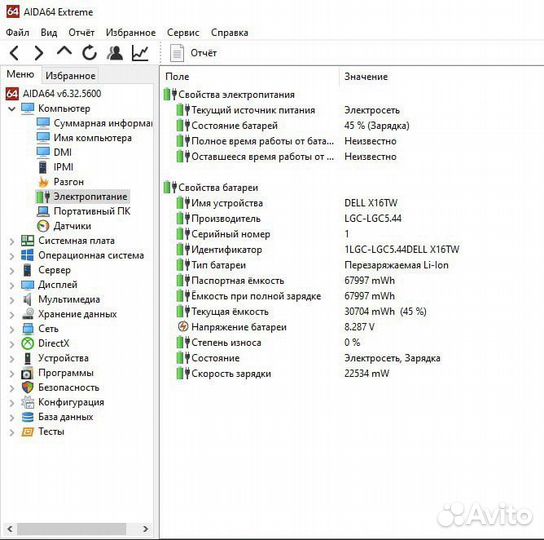This screenshot has height=540, width=544.
Task: Expand the Операционная система node
Action: [12, 256]
